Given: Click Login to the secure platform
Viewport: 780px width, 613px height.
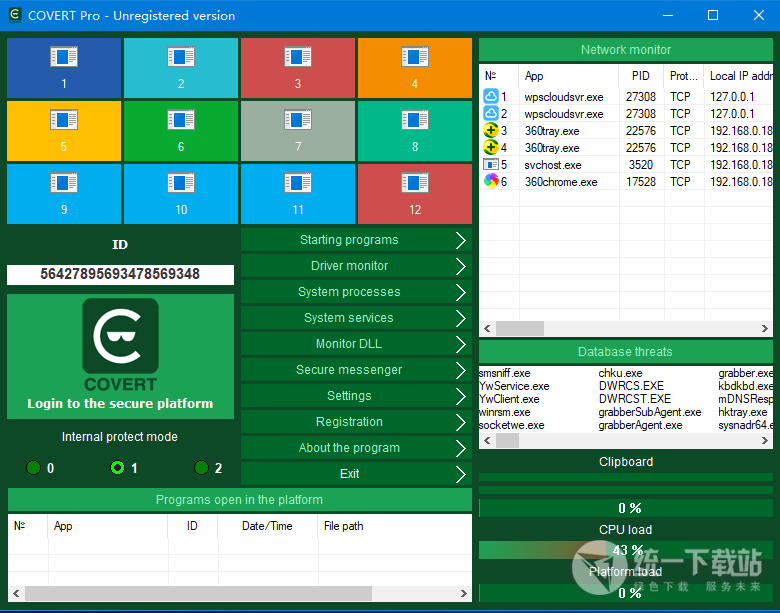Looking at the screenshot, I should [x=120, y=404].
